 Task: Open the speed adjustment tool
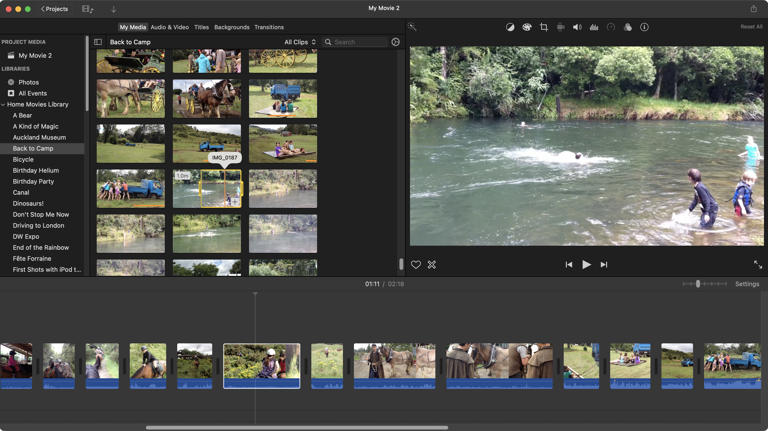point(611,27)
